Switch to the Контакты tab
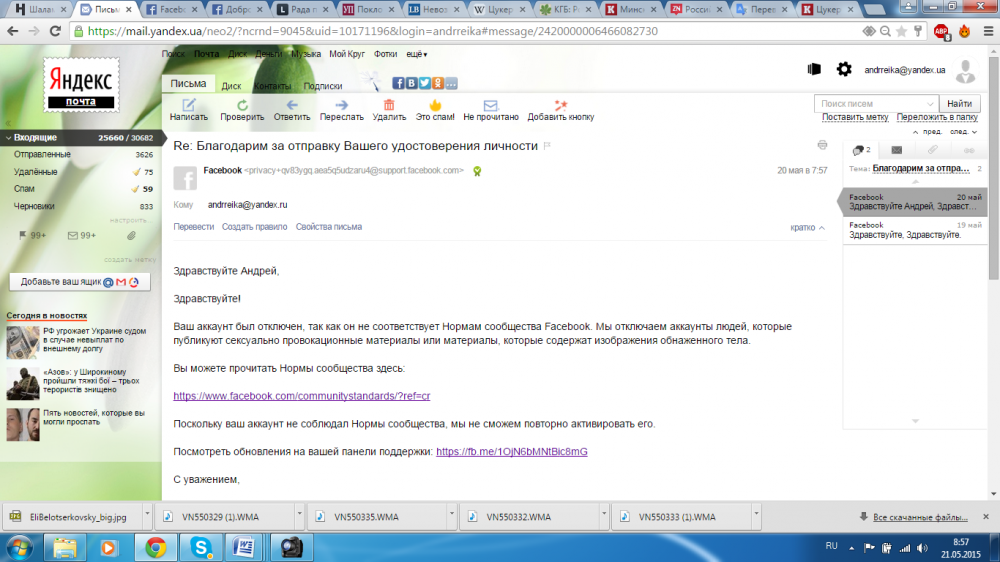 tap(271, 86)
